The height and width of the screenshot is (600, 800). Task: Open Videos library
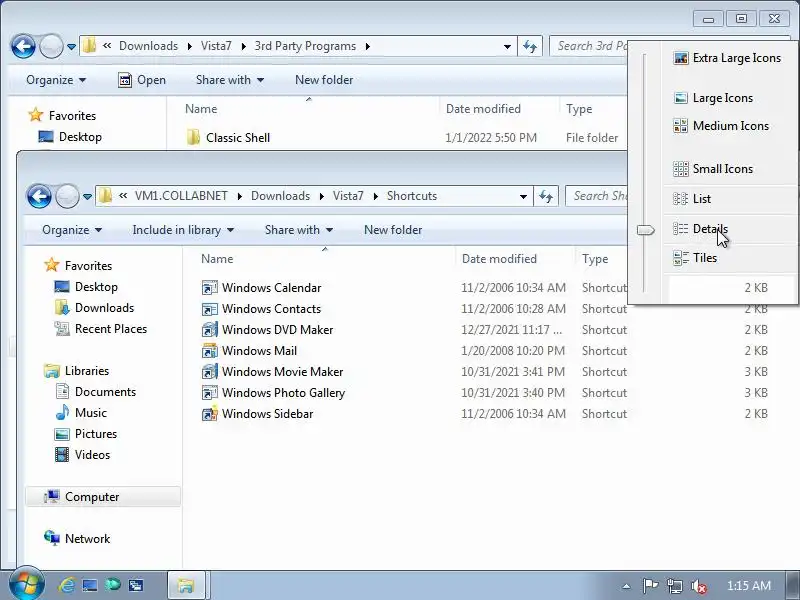(82, 455)
